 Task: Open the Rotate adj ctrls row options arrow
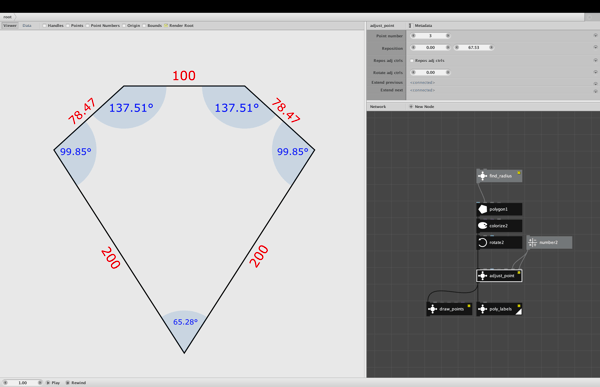(595, 72)
